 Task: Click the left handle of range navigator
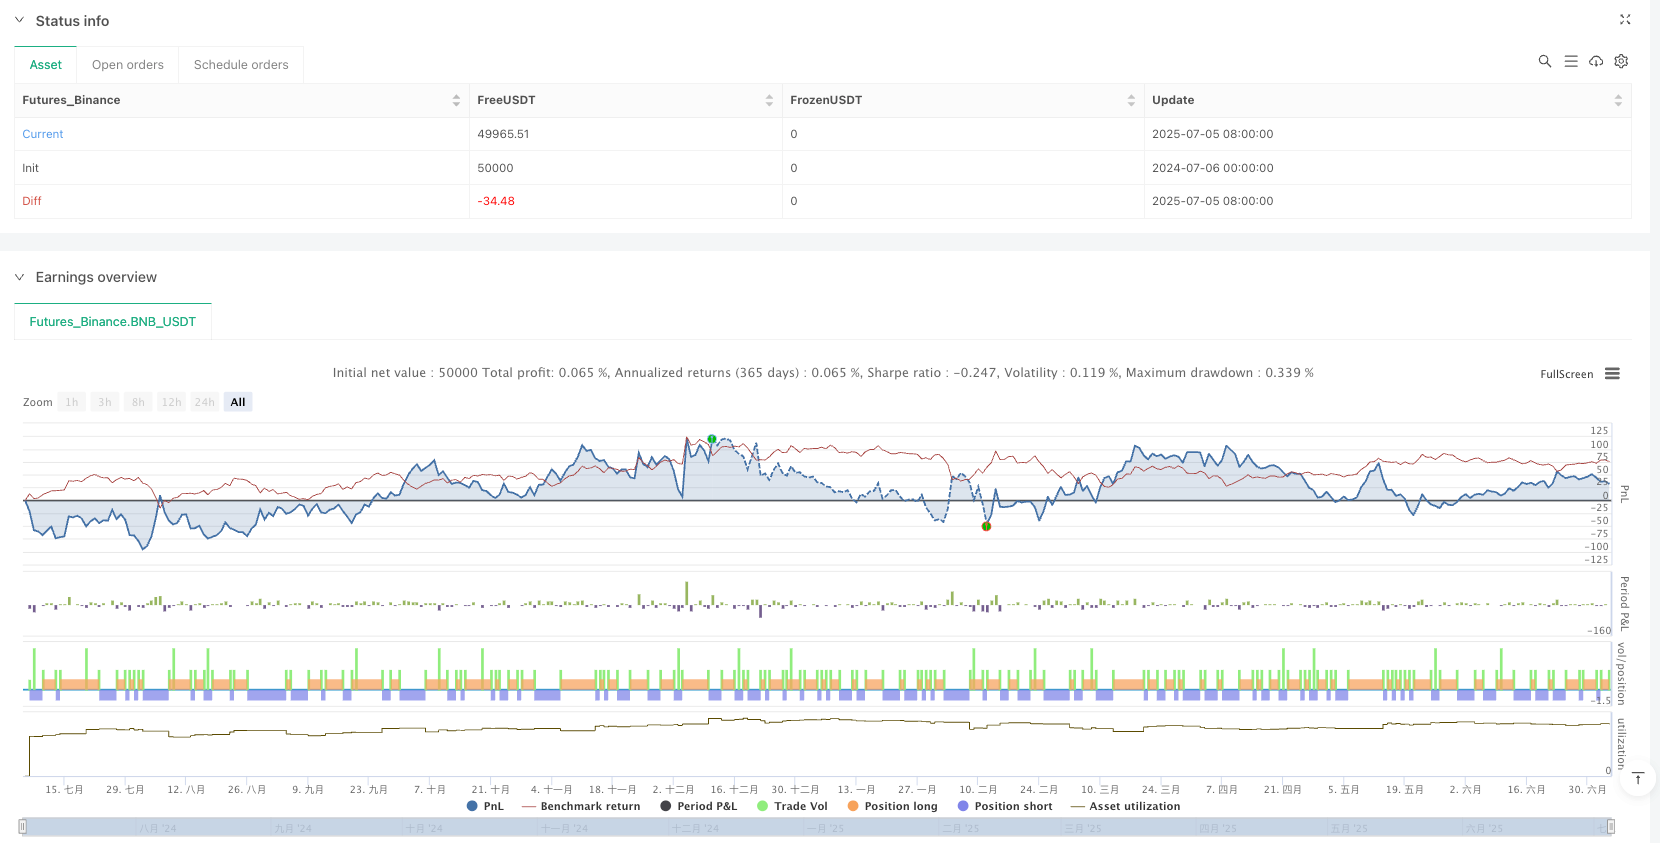(x=23, y=826)
